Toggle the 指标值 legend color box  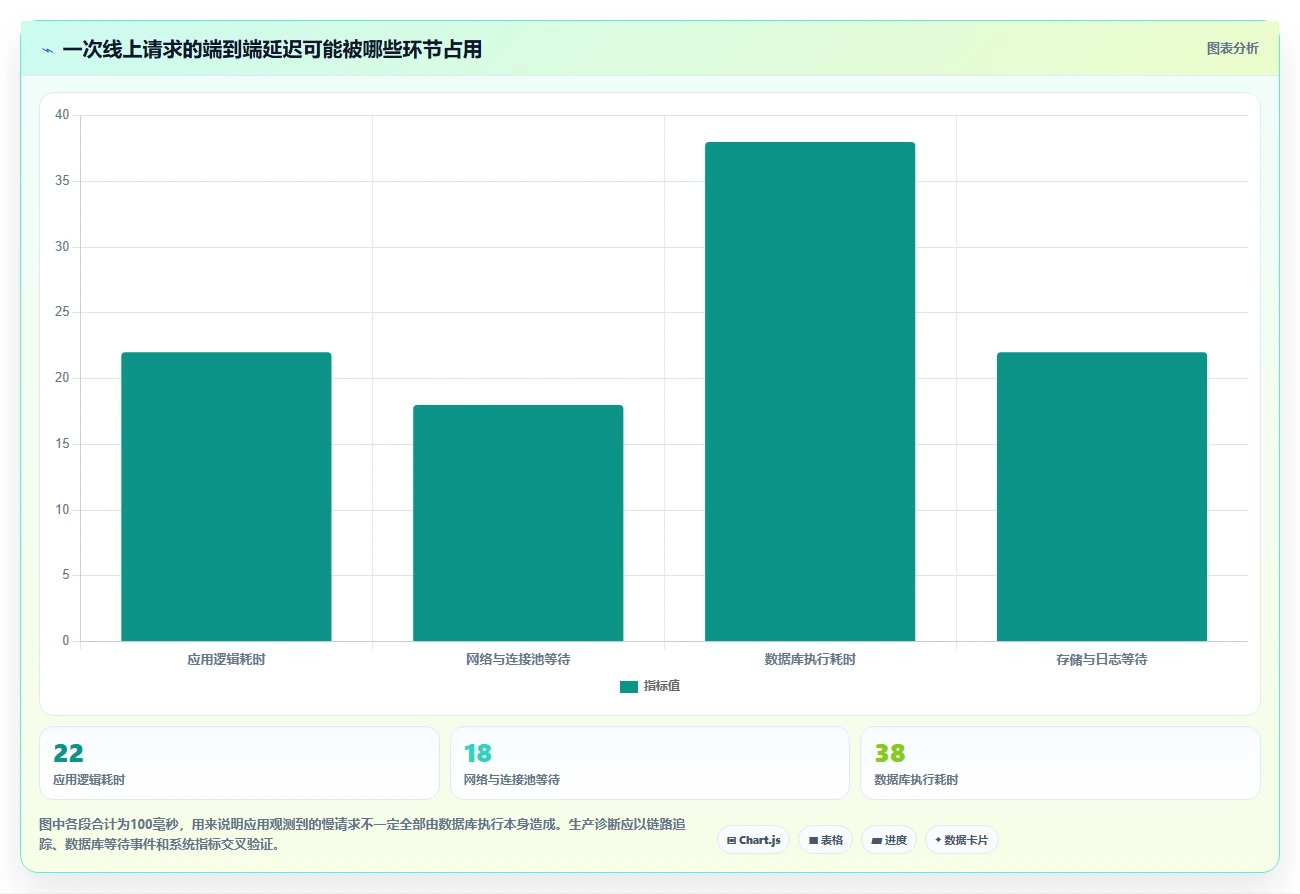(x=629, y=686)
